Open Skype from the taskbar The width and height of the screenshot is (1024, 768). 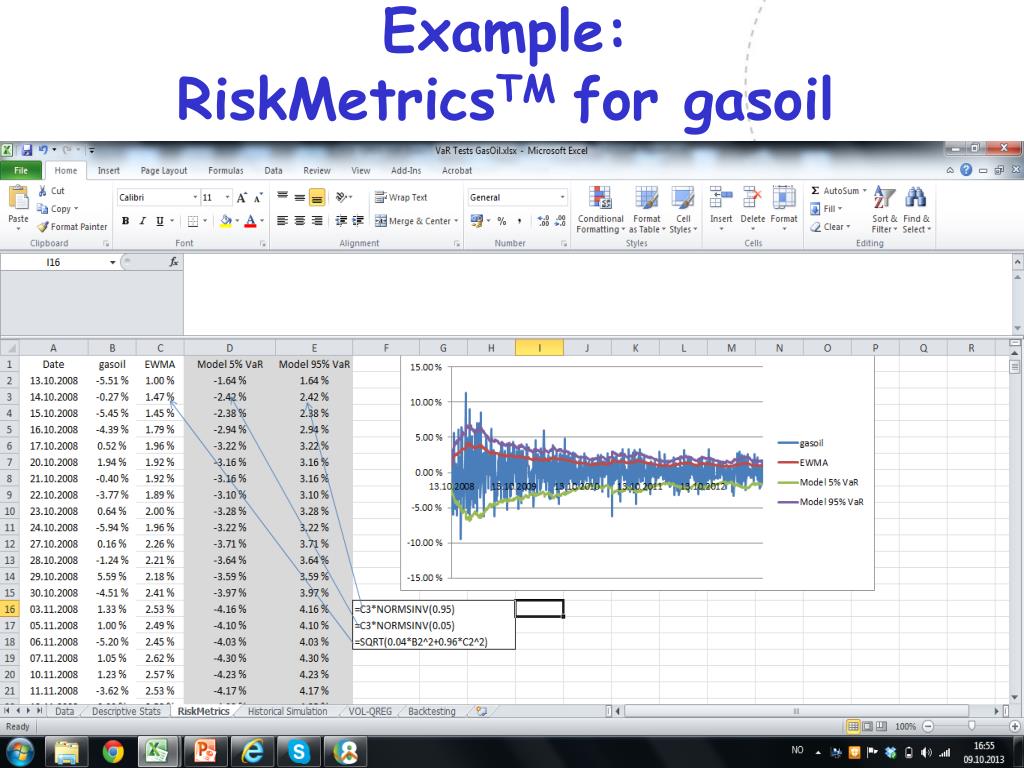pos(298,752)
